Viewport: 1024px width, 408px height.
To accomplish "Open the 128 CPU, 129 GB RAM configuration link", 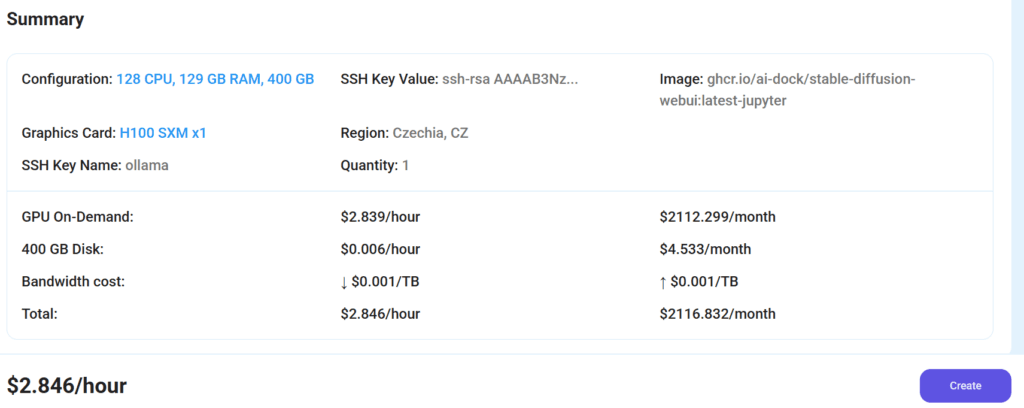I will pyautogui.click(x=216, y=80).
